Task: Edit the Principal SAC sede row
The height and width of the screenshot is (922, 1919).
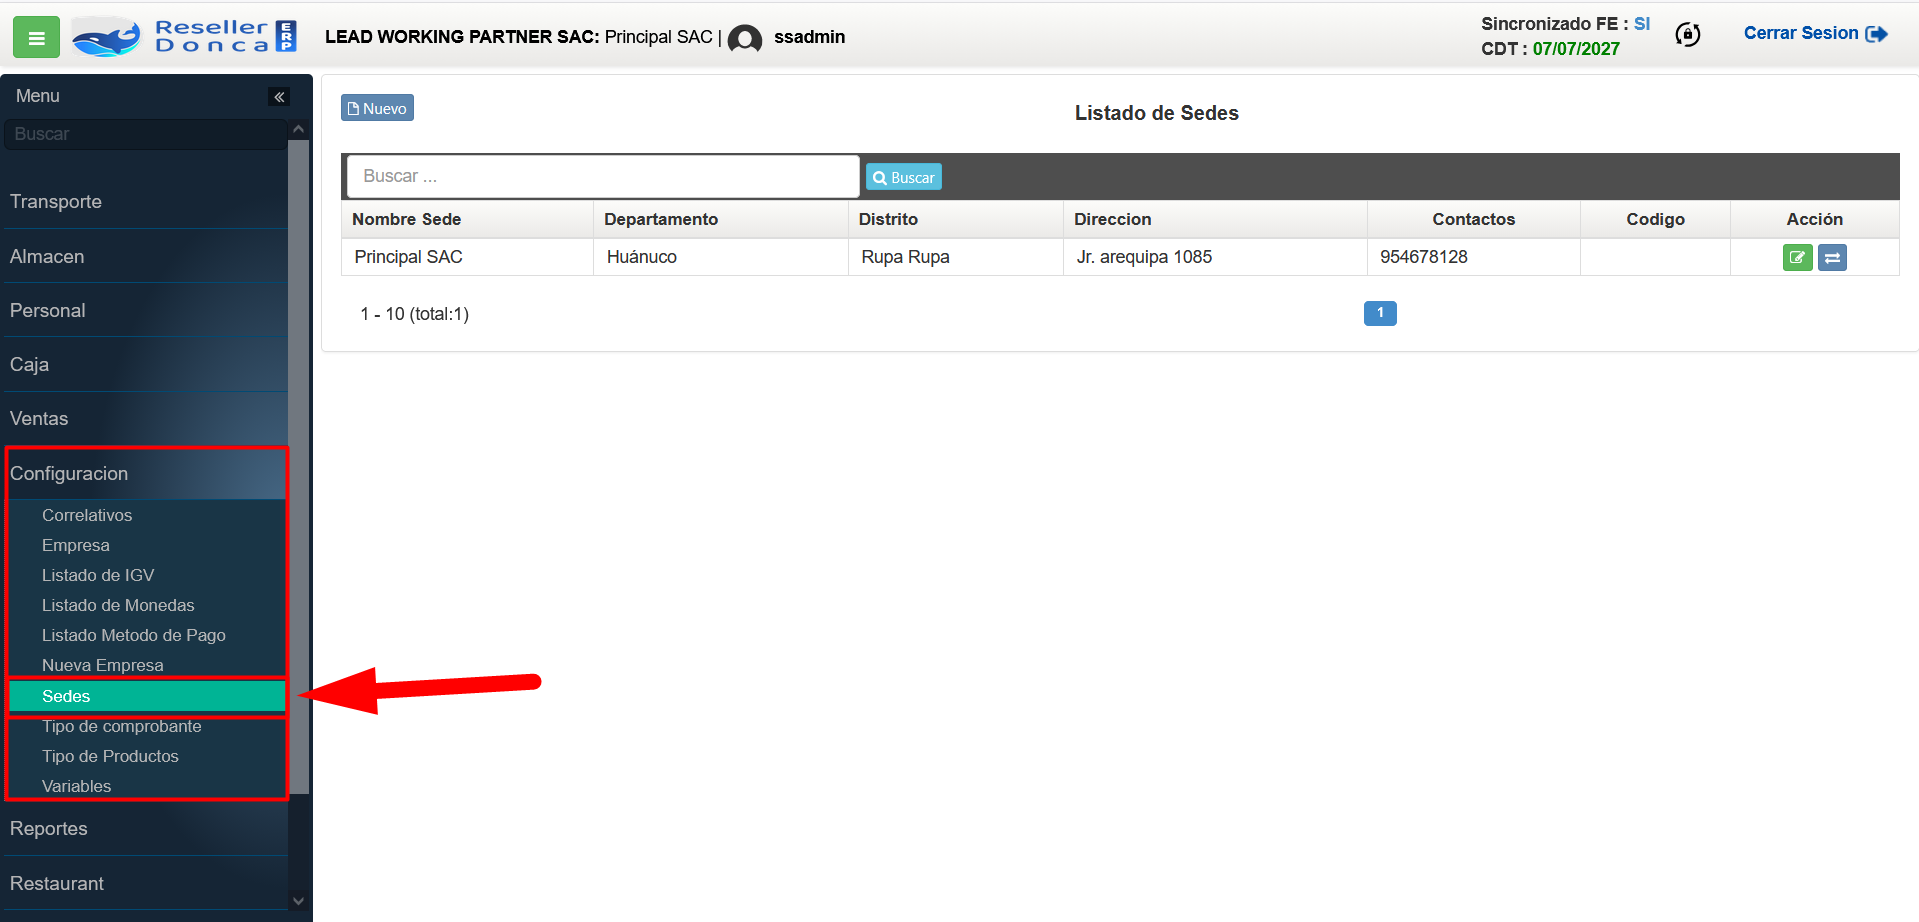Action: [1797, 258]
